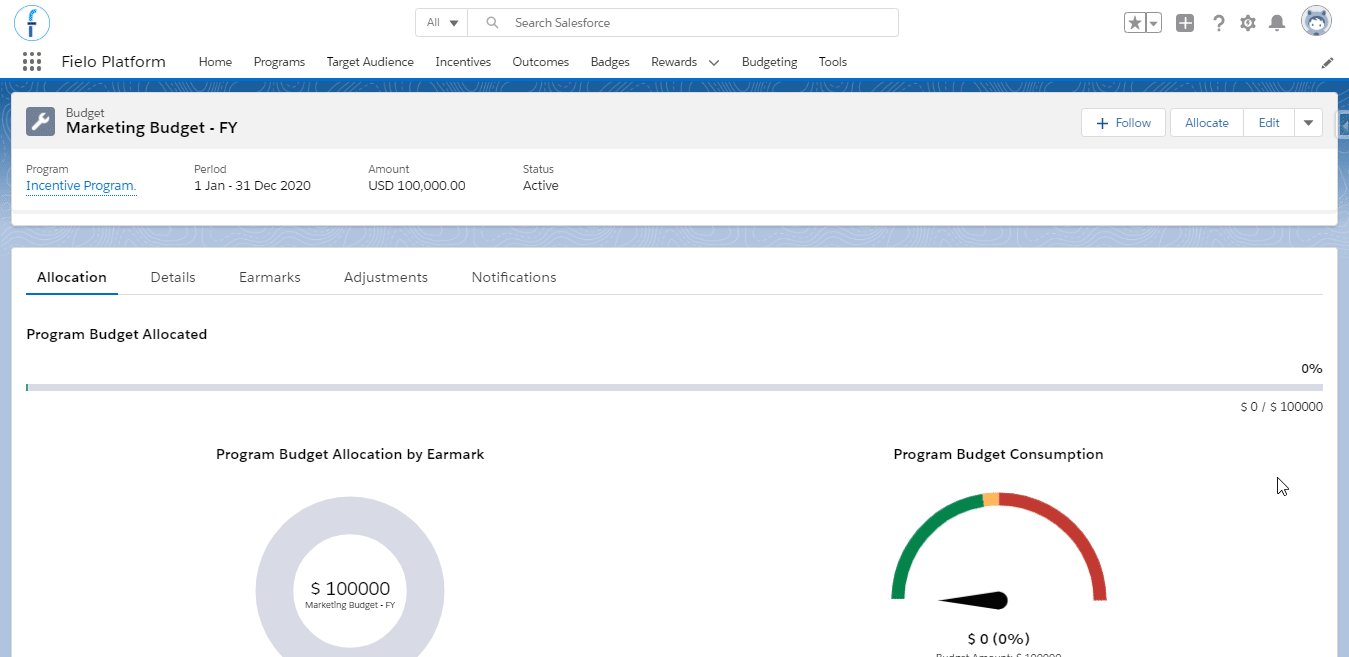Click the USD 100,000.00 amount value
The width and height of the screenshot is (1349, 657).
(x=417, y=186)
